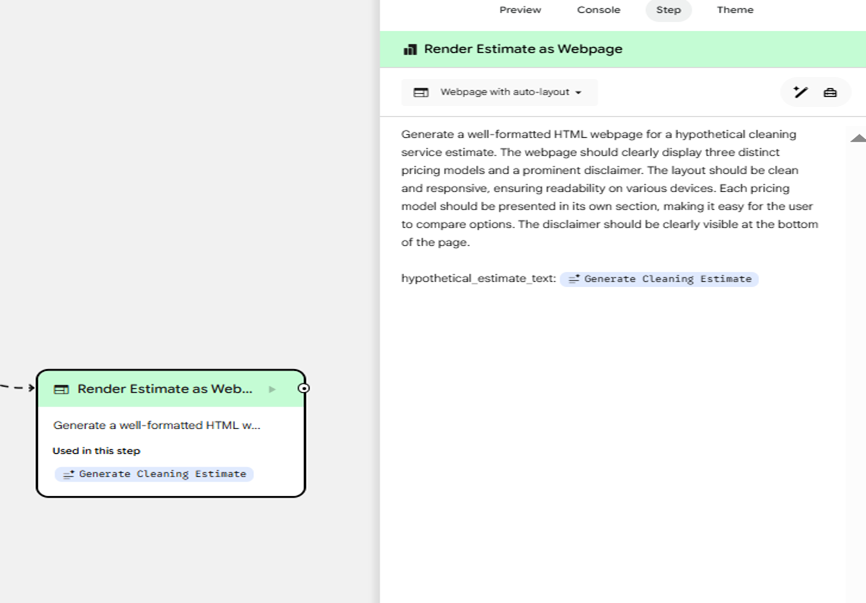This screenshot has height=603, width=866.
Task: Click the Generate Cleaning Estimate chip on the canvas node
Action: coord(155,474)
